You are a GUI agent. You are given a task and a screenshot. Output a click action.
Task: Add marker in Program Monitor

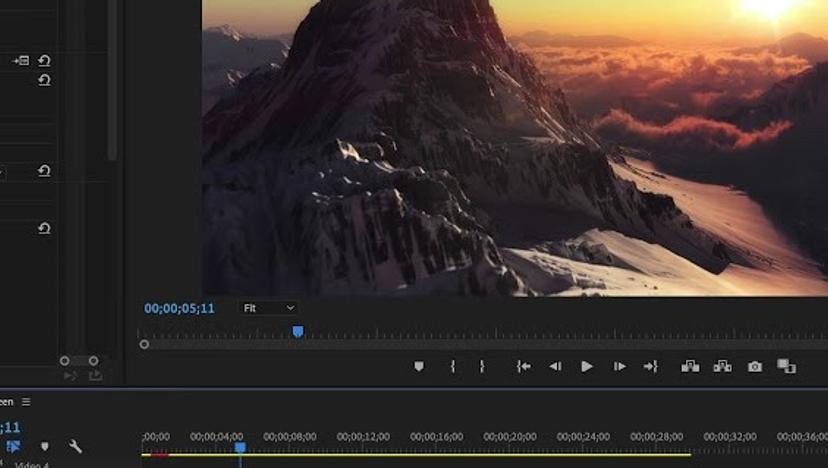pyautogui.click(x=419, y=367)
